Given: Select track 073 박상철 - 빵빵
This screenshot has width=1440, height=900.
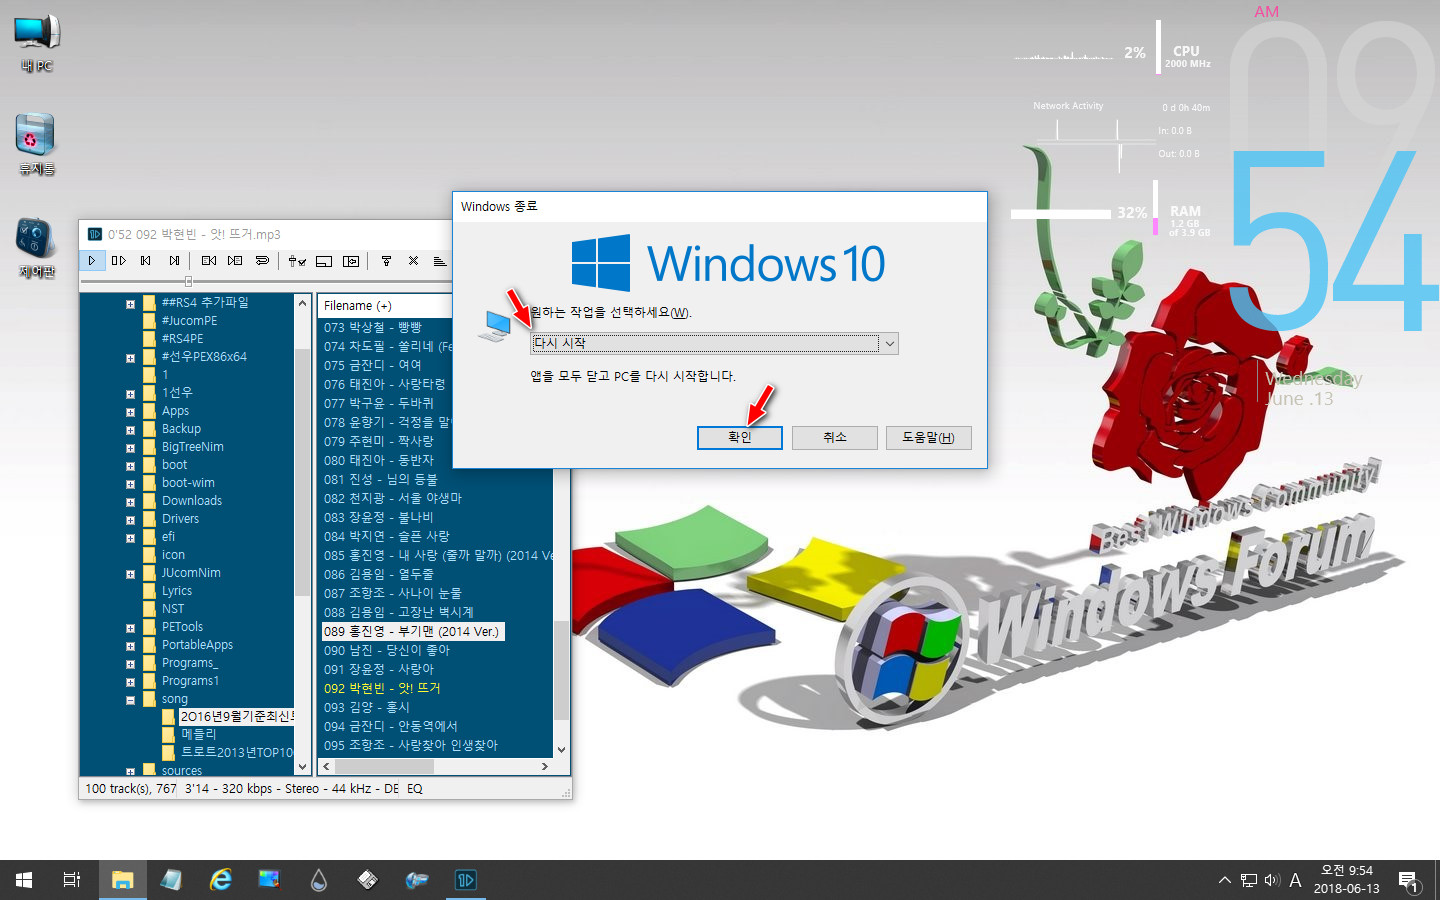Looking at the screenshot, I should click(373, 327).
